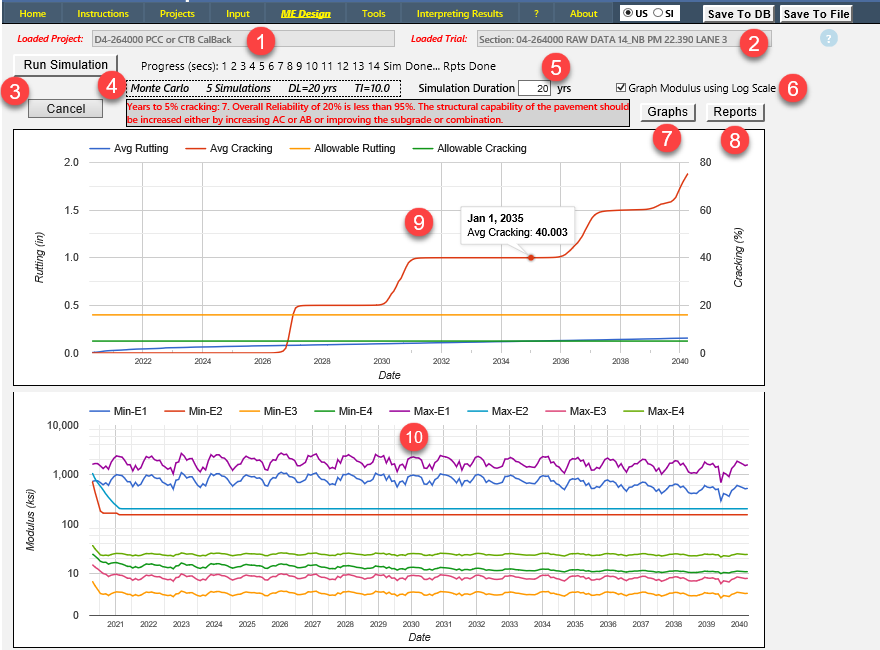
Task: Select the SI units radio button
Action: click(659, 13)
